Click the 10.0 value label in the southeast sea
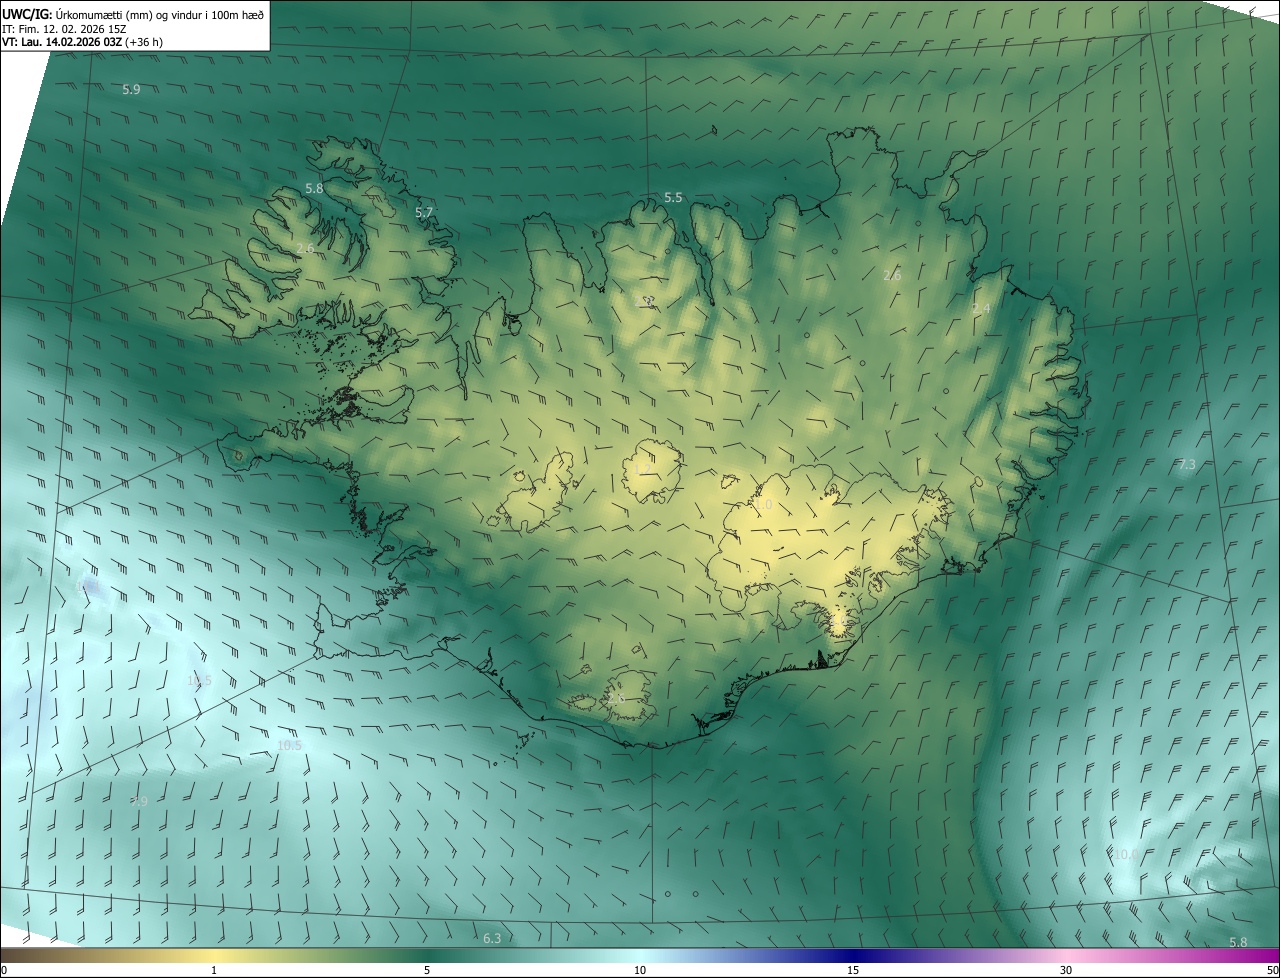The width and height of the screenshot is (1280, 978). [1125, 854]
